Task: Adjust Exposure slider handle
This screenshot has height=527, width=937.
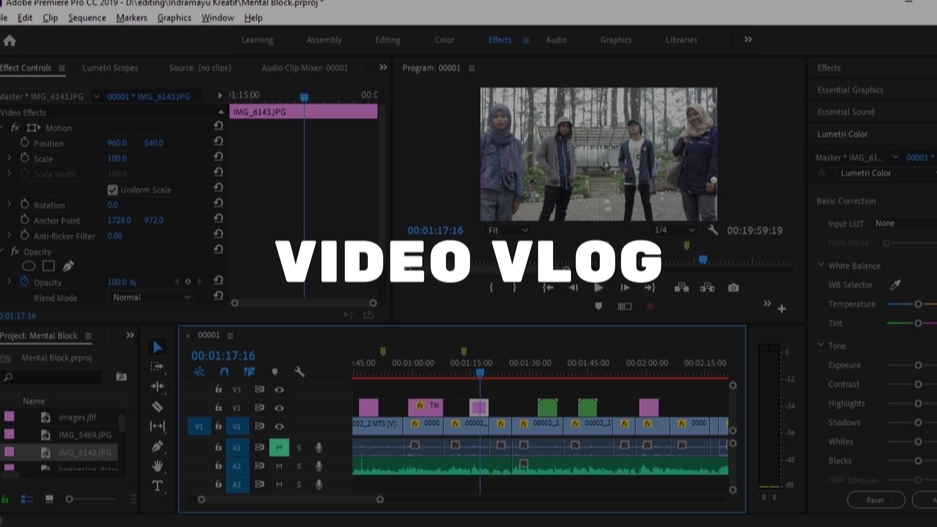Action: point(918,365)
